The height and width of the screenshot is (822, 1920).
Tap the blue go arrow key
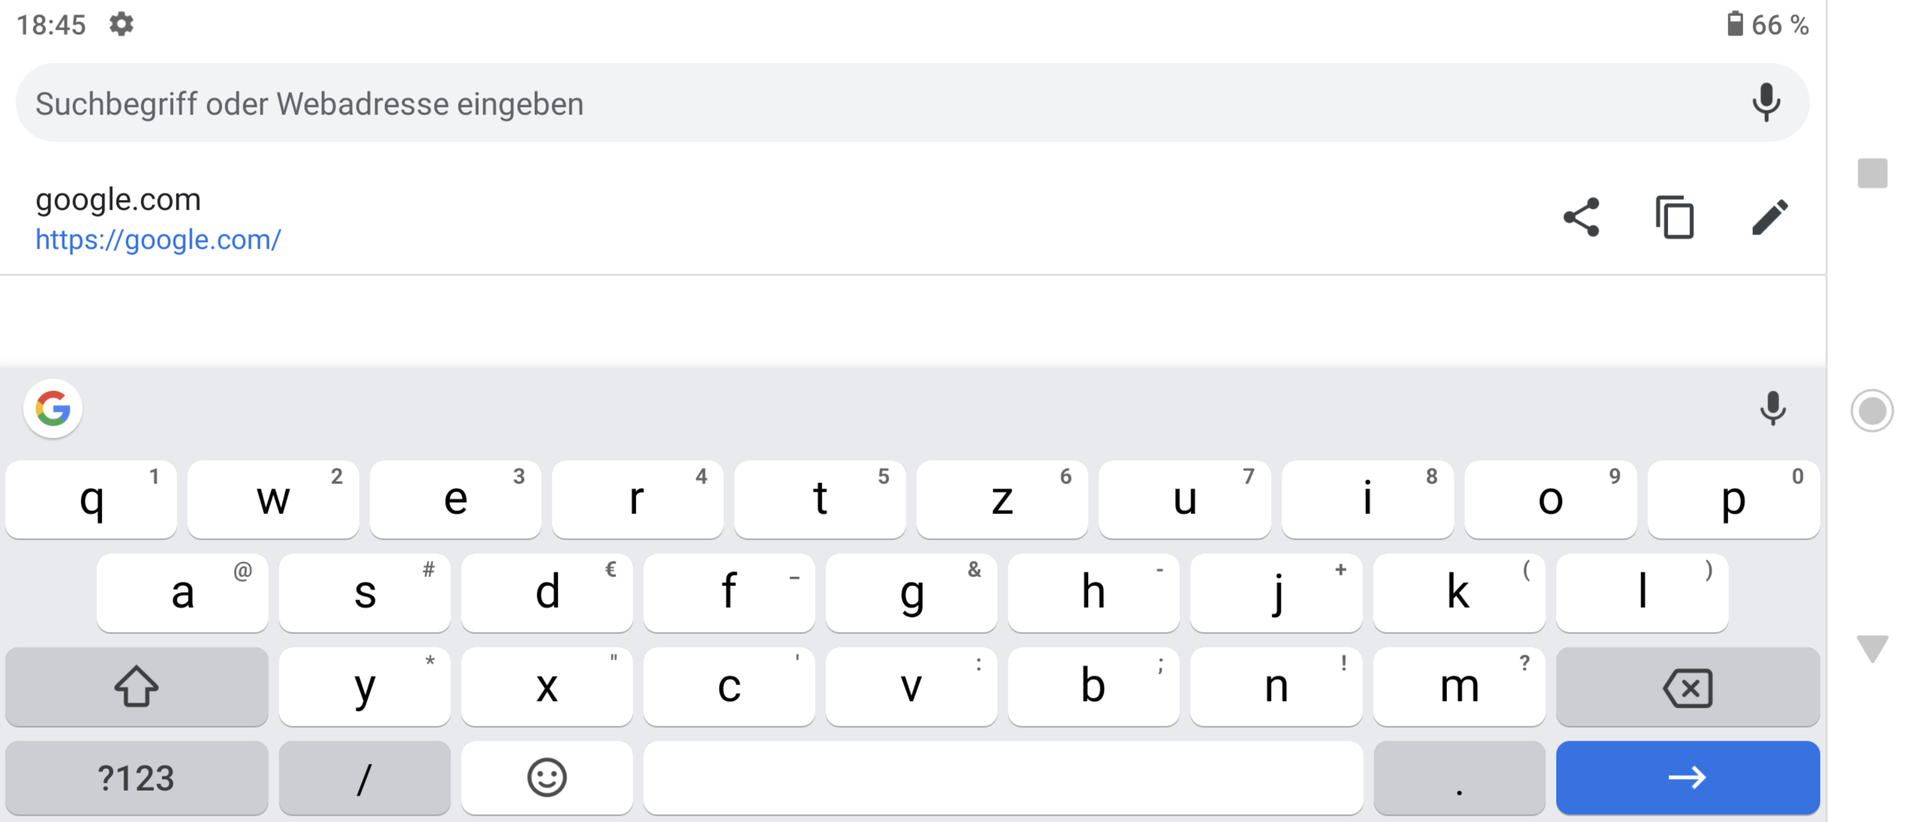(1687, 777)
